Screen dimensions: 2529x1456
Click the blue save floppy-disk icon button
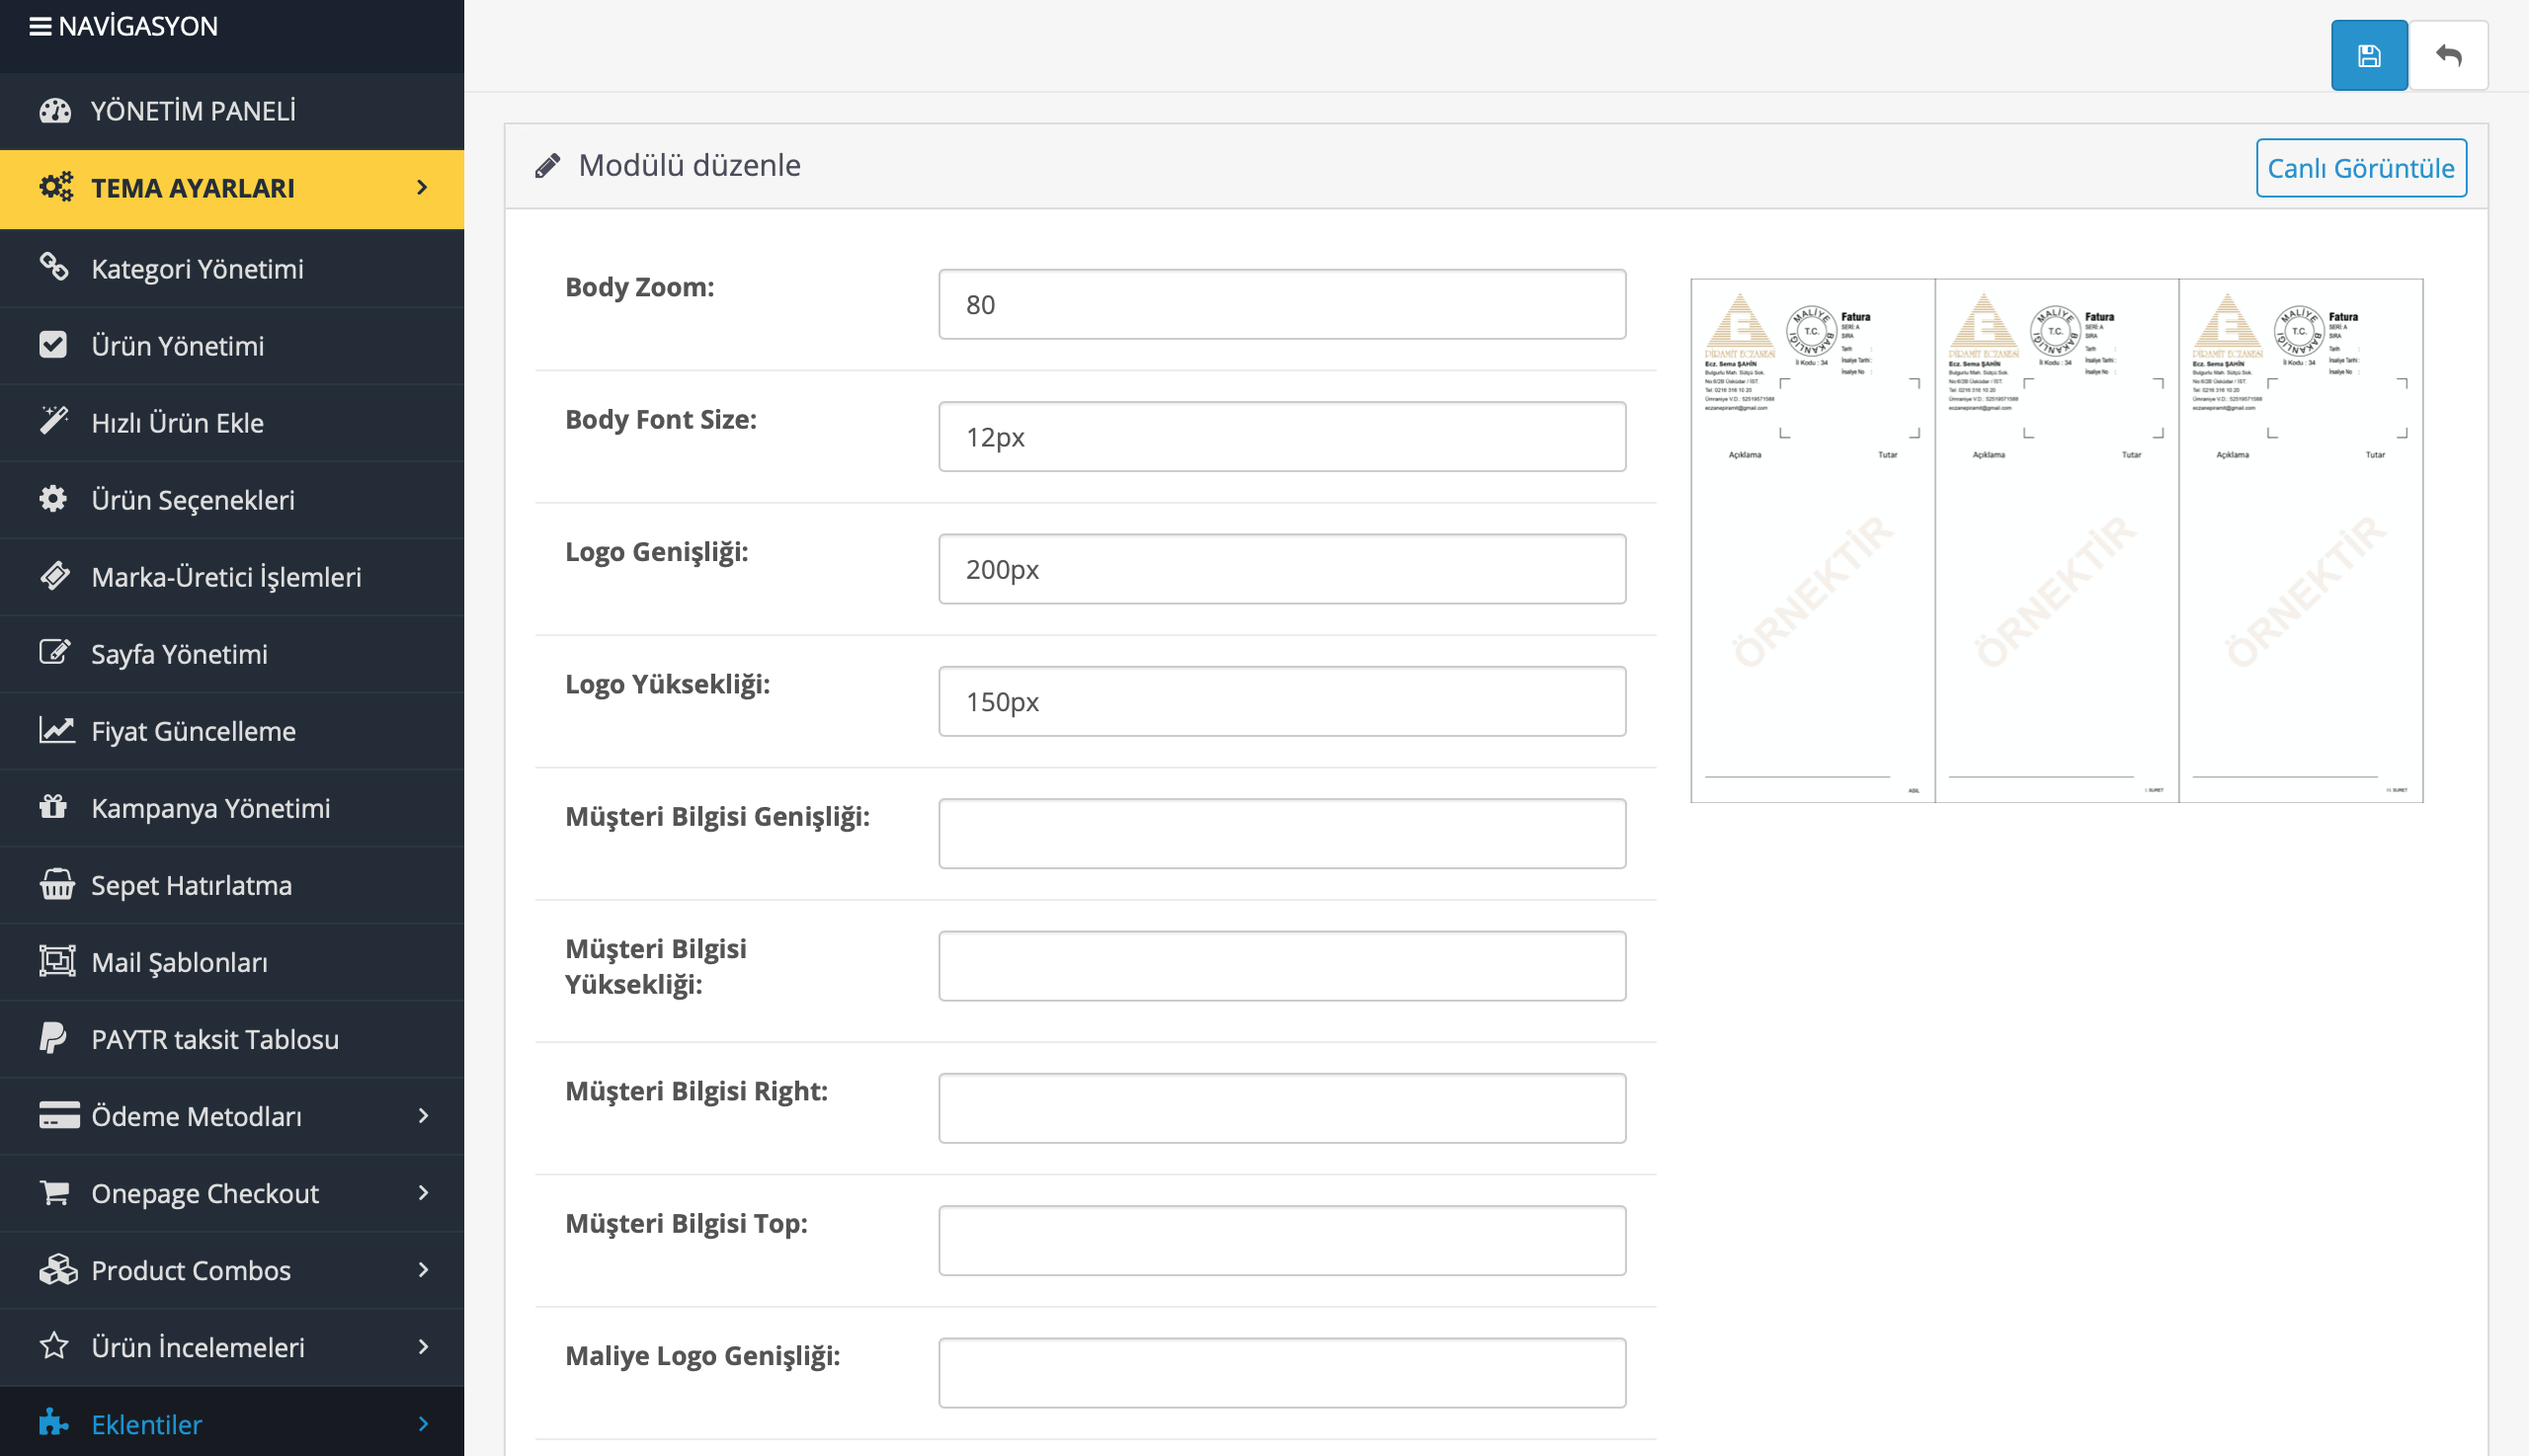click(x=2368, y=56)
